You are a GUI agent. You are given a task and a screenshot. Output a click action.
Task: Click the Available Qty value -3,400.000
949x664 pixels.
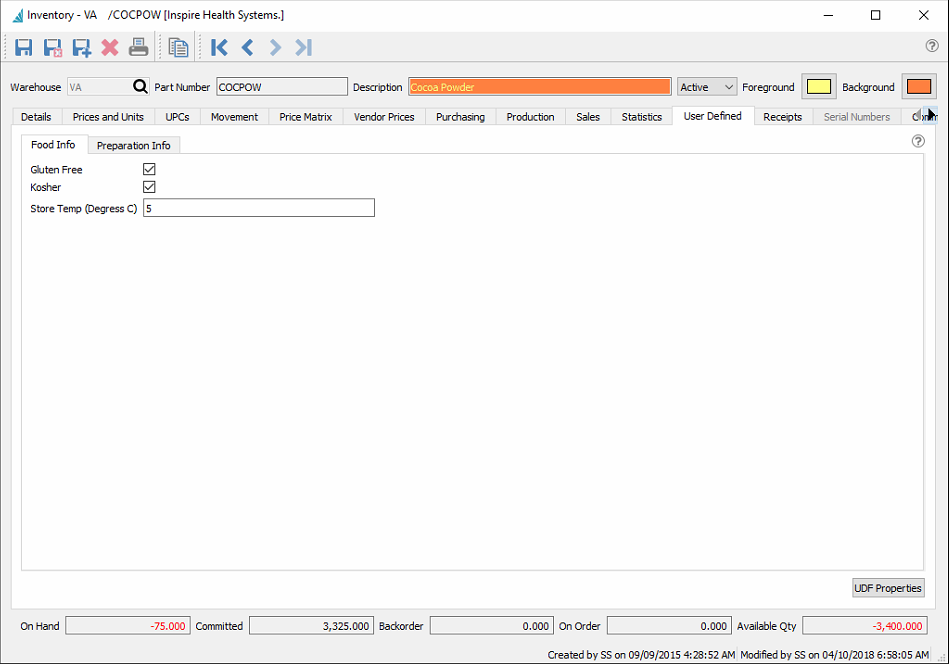coord(865,626)
